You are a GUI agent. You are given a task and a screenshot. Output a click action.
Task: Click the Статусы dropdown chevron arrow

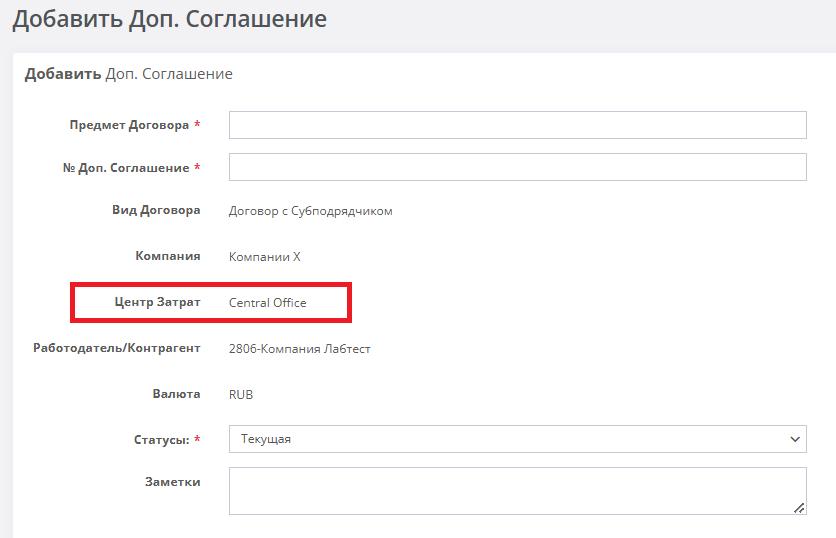click(794, 439)
